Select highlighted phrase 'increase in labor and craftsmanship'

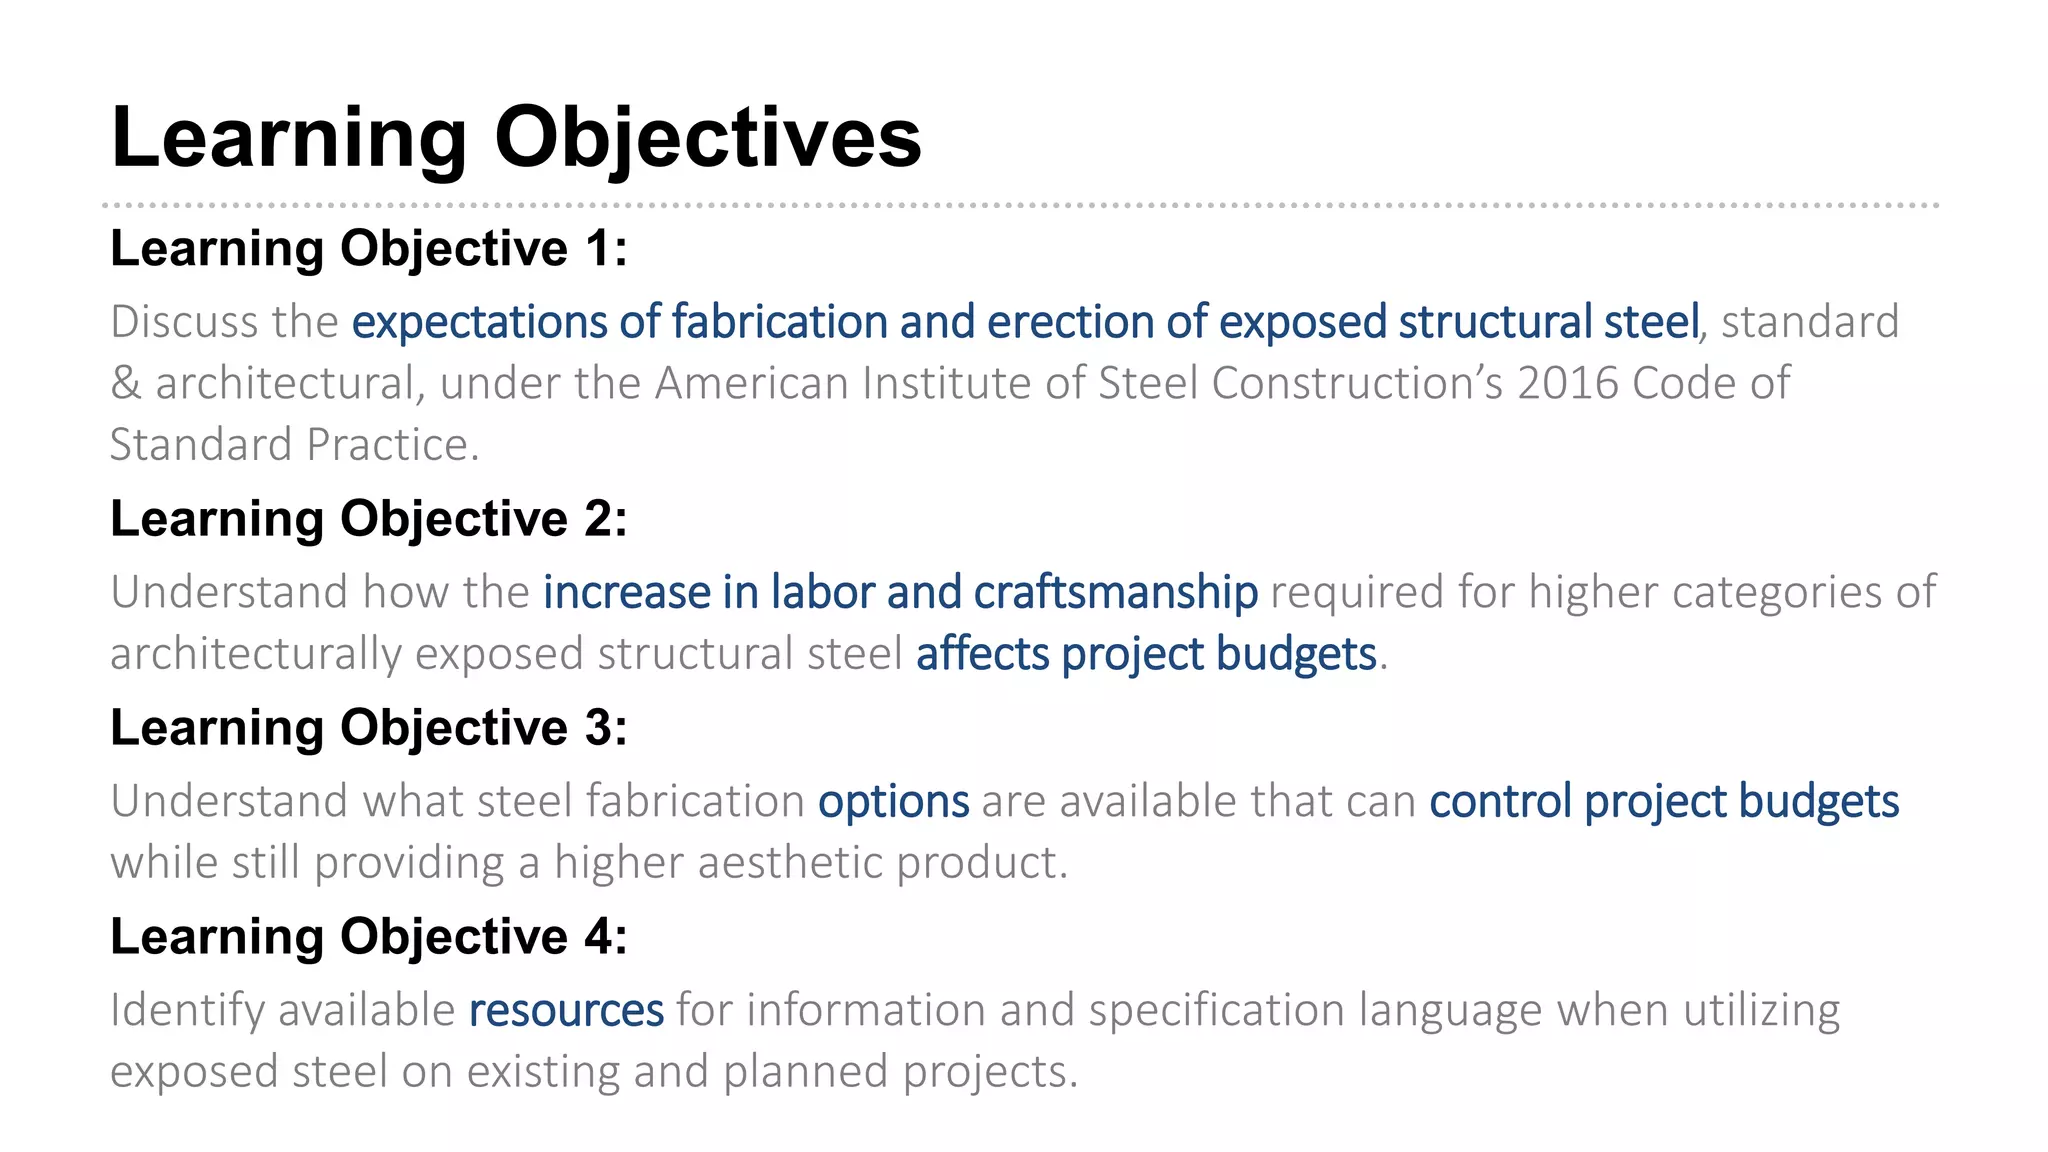click(900, 593)
